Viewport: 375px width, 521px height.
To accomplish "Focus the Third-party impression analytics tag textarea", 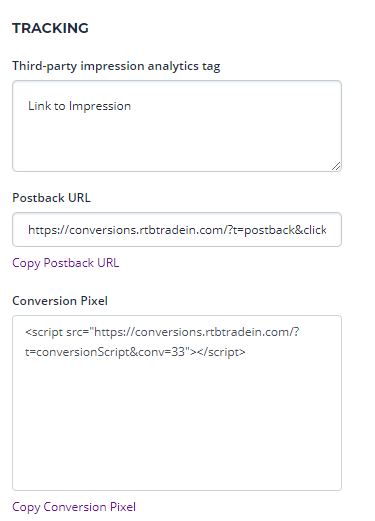I will coord(177,126).
